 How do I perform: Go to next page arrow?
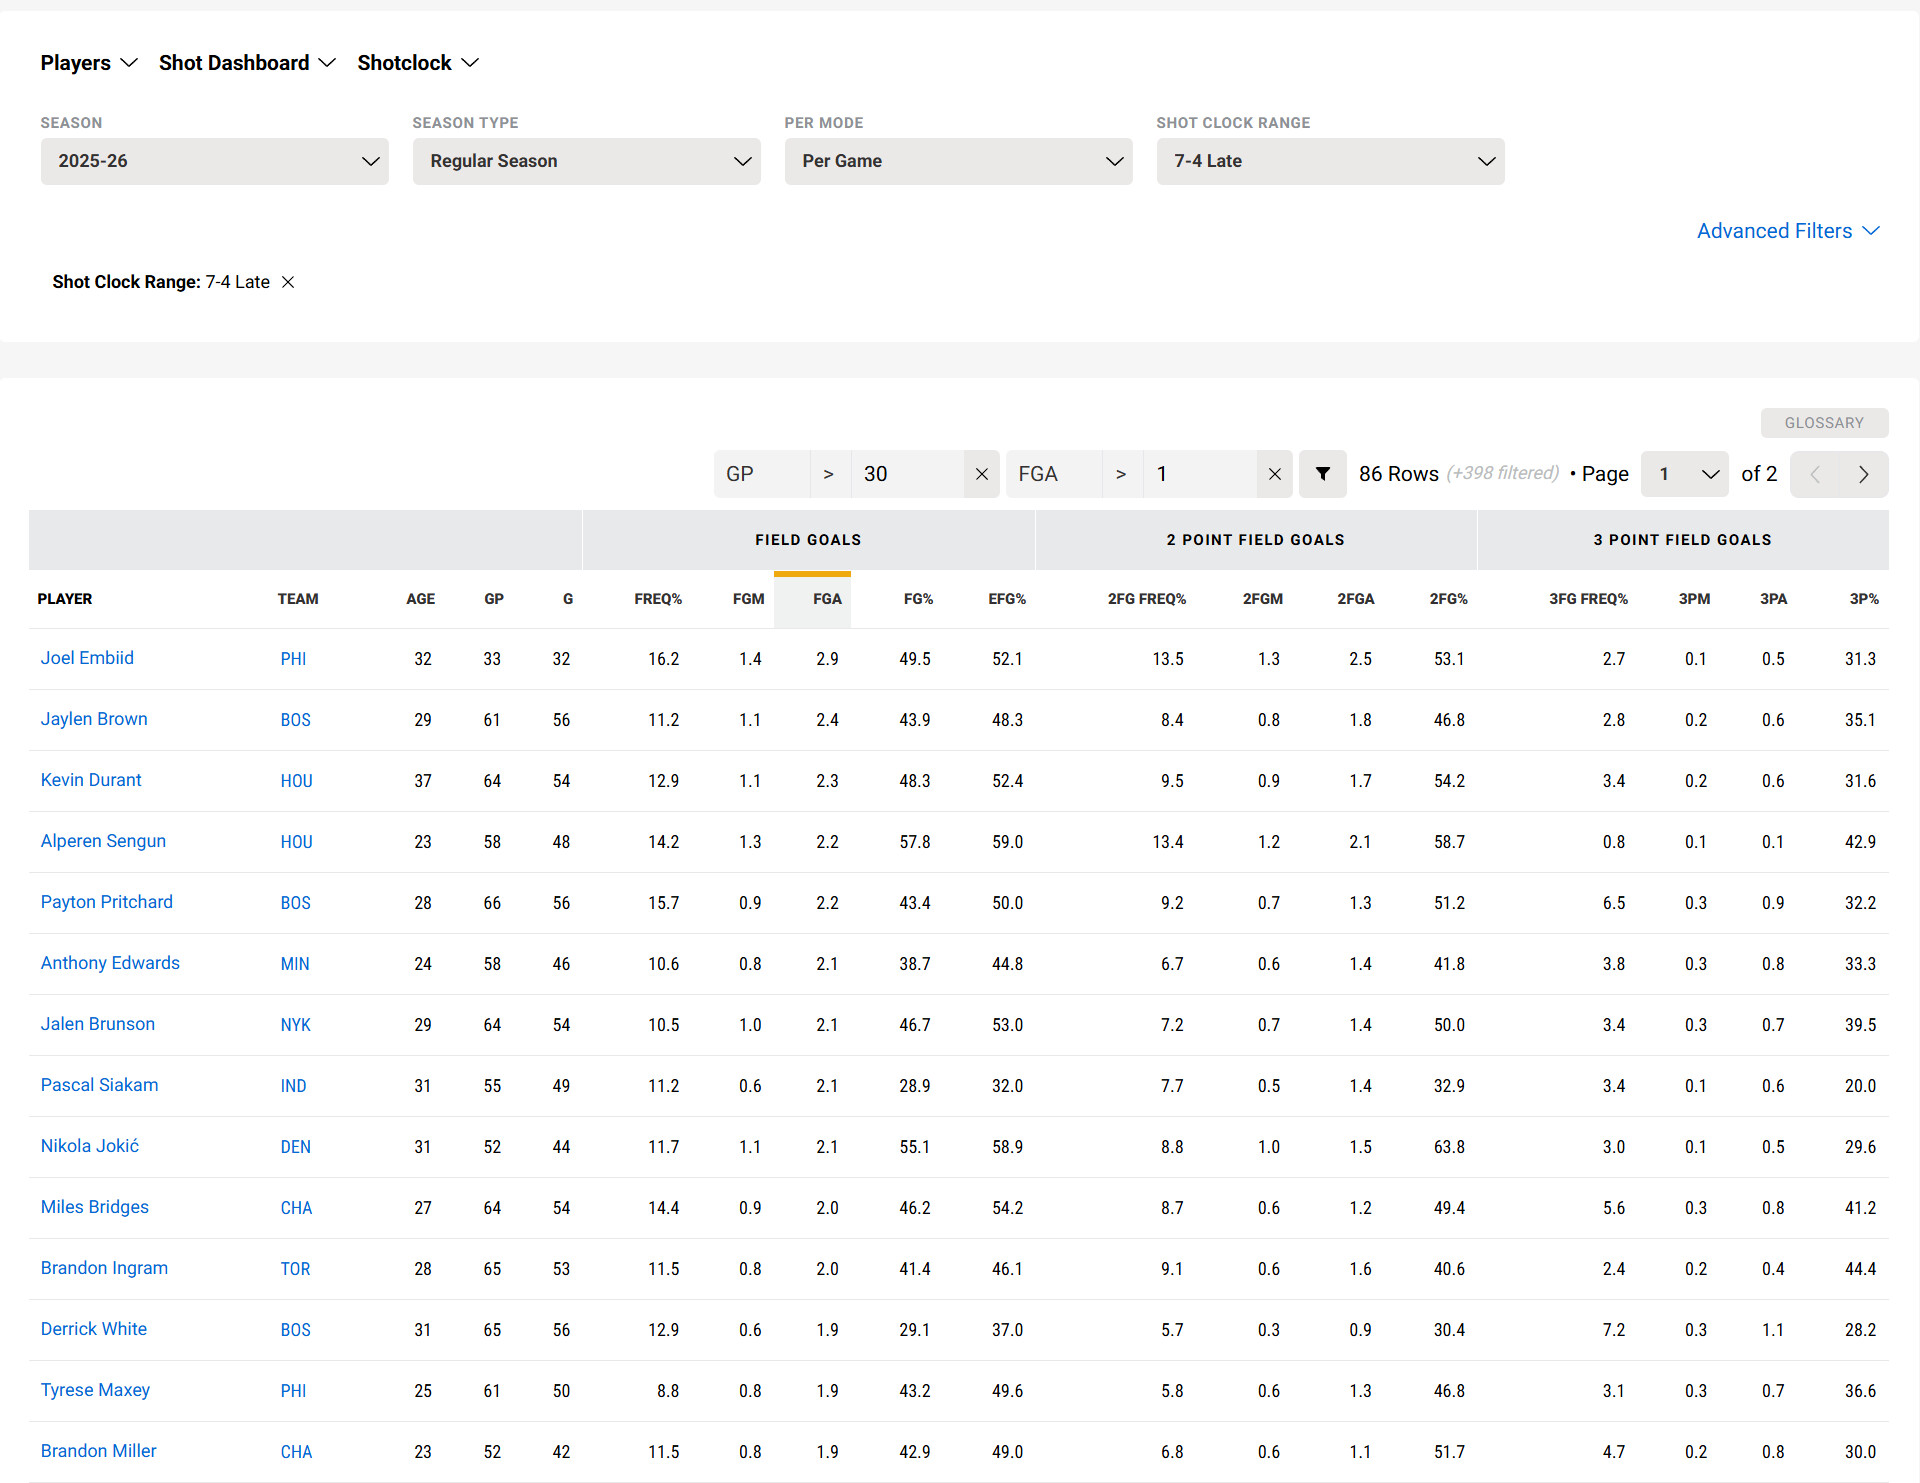(1863, 474)
